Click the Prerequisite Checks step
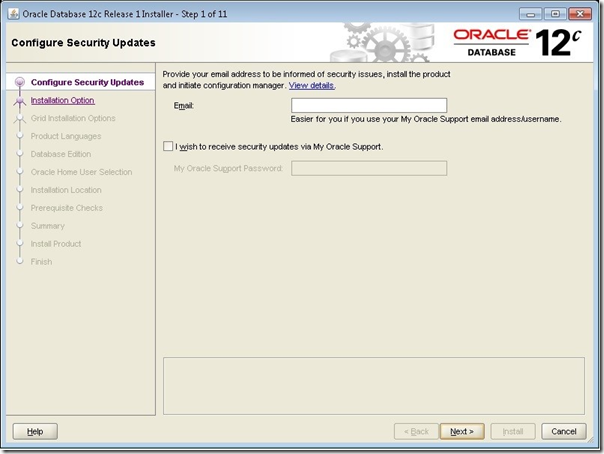Screen dimensions: 604x454 [67, 208]
